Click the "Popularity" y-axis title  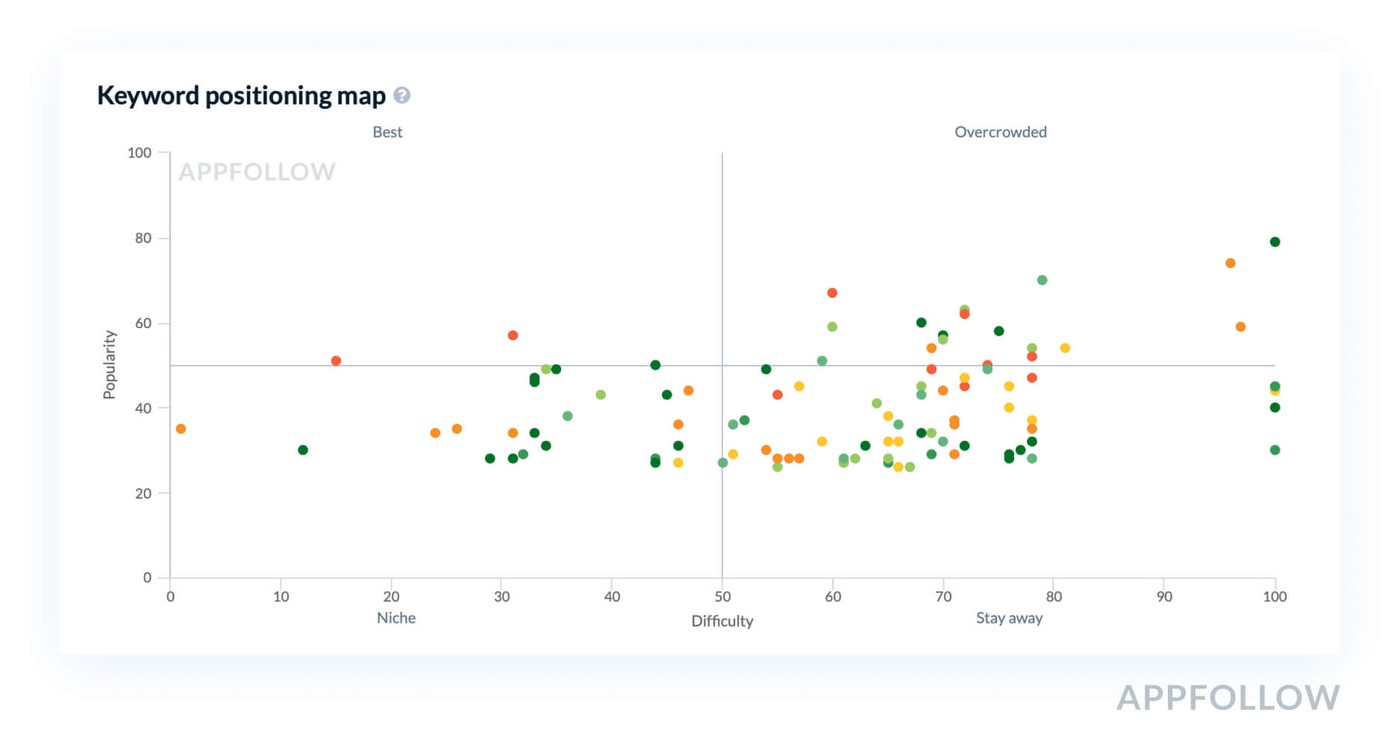point(110,365)
